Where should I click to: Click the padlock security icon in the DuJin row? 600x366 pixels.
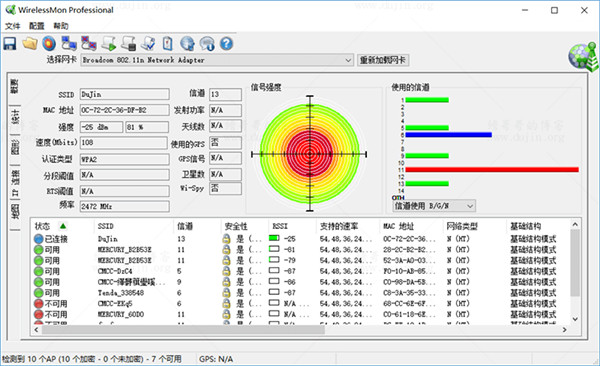click(227, 239)
